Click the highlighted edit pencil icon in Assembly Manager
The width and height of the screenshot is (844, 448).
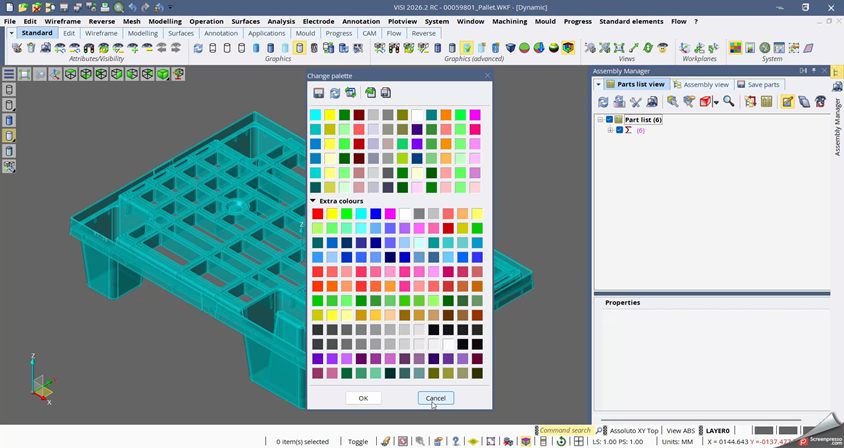click(787, 101)
